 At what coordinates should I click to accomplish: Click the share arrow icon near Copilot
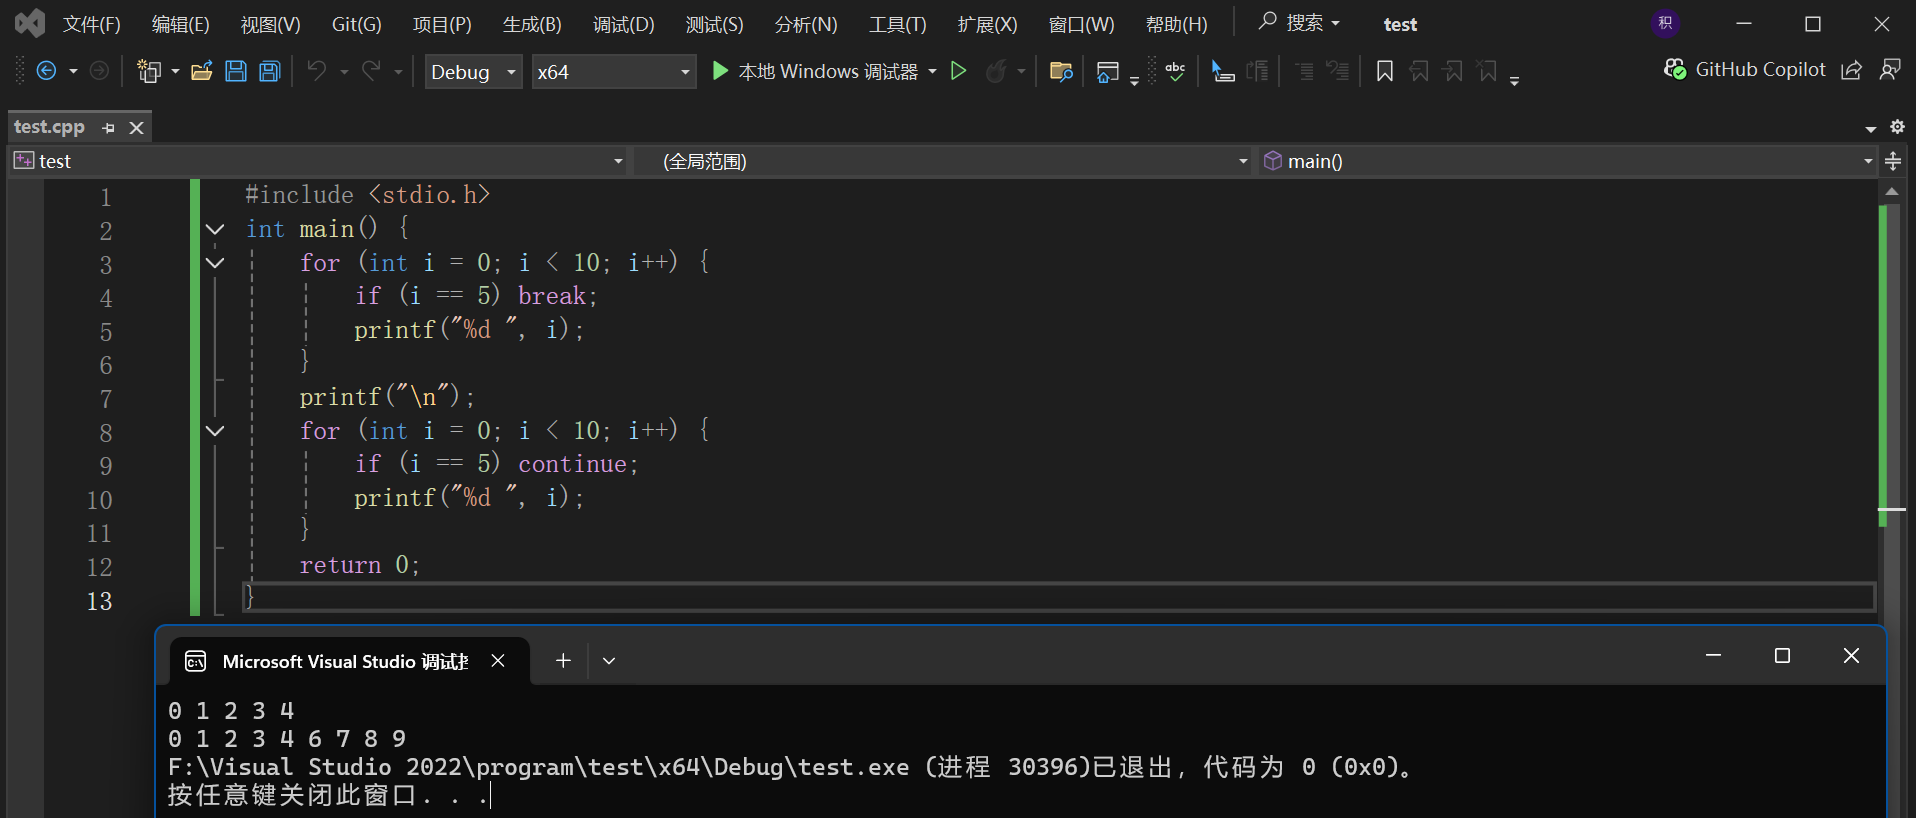[1852, 70]
